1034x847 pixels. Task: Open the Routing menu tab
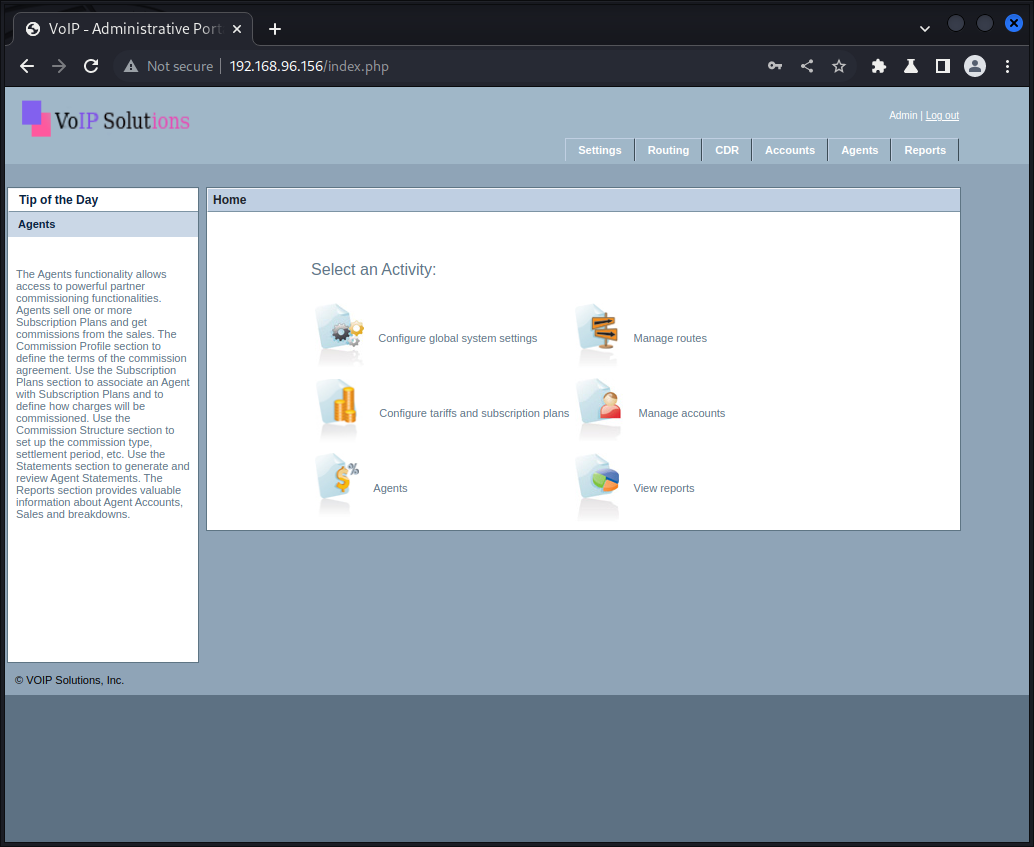coord(668,150)
